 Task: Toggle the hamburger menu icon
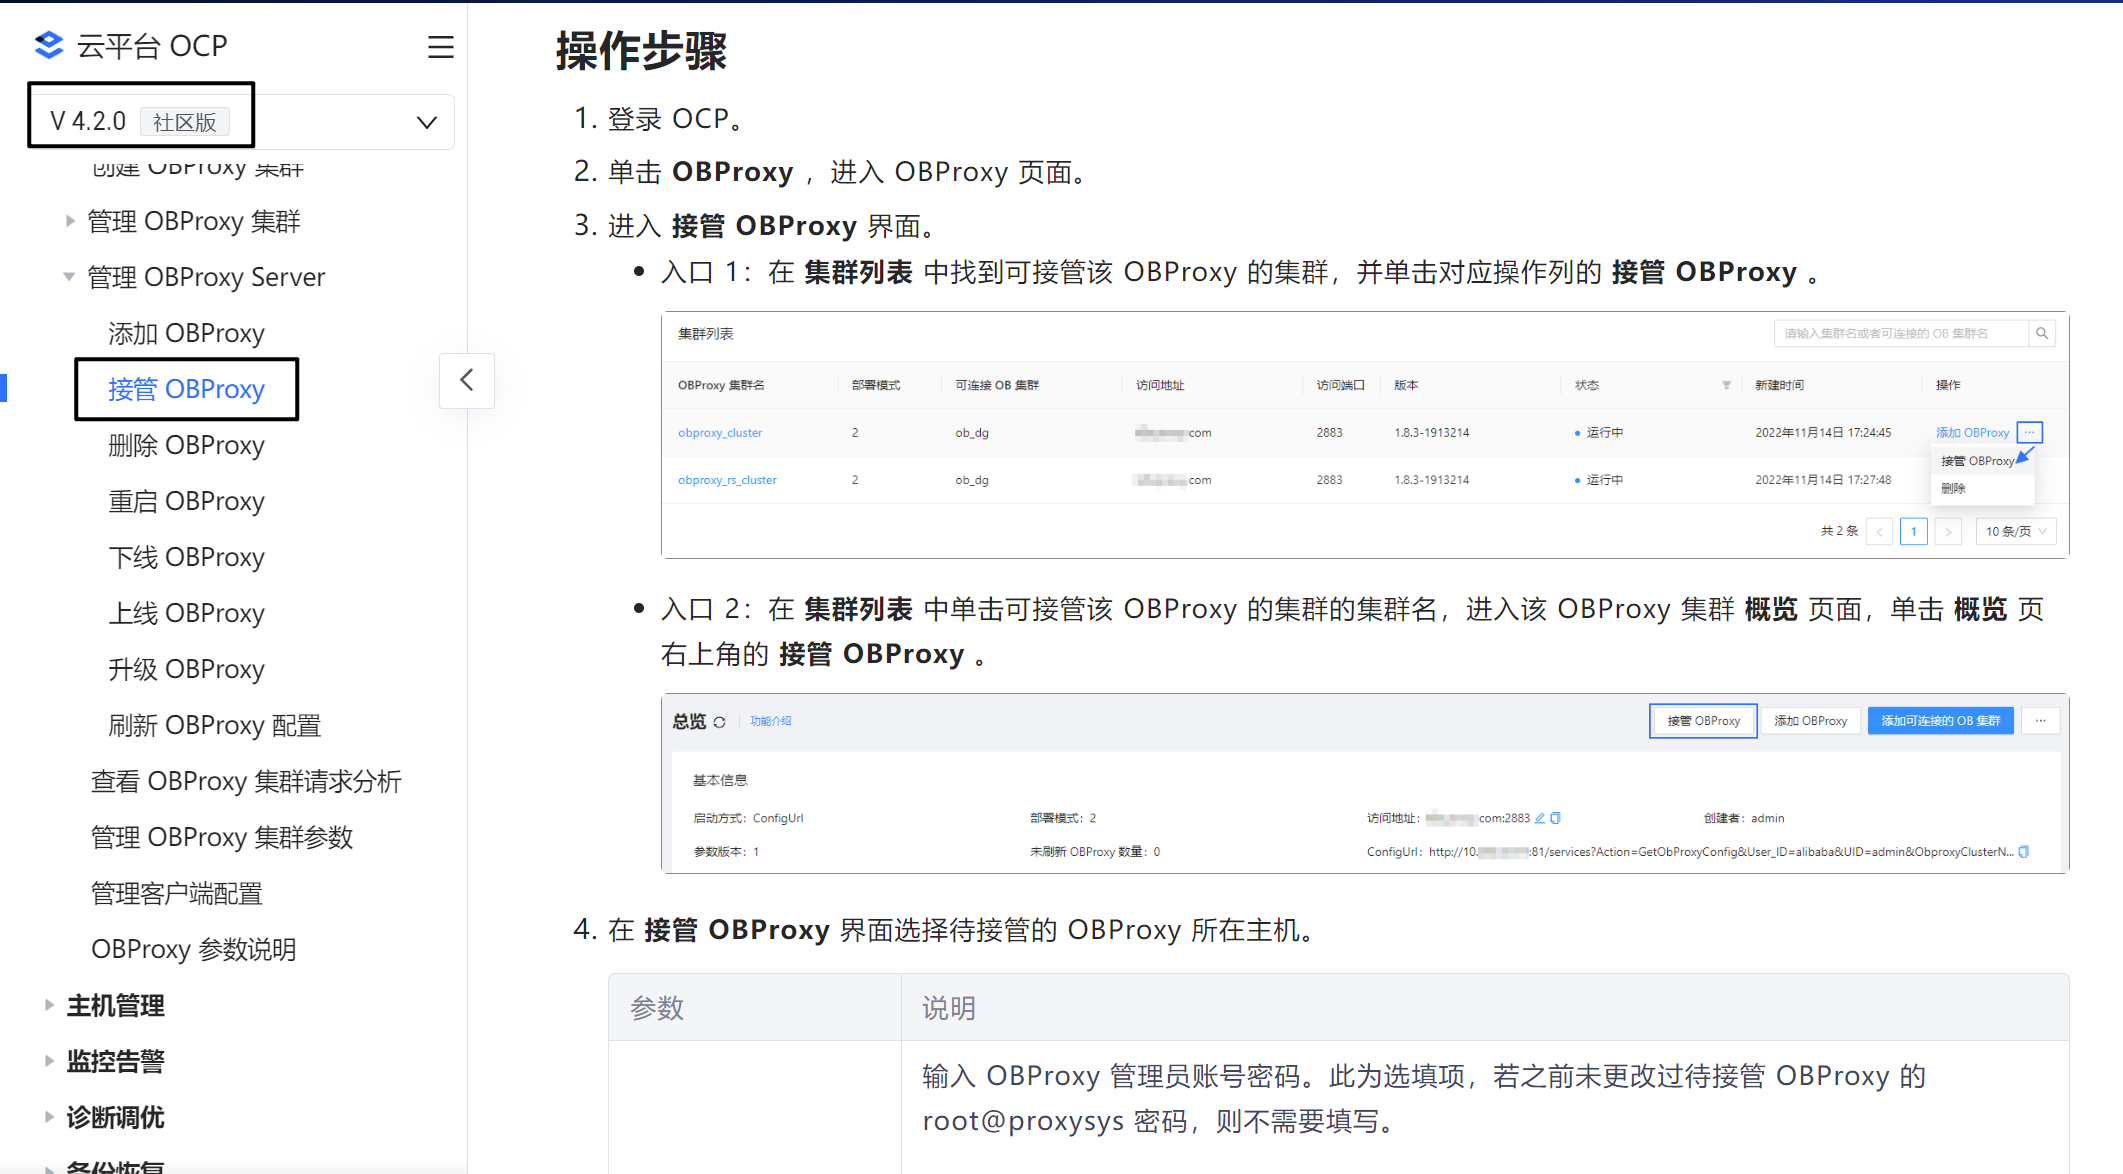tap(441, 47)
